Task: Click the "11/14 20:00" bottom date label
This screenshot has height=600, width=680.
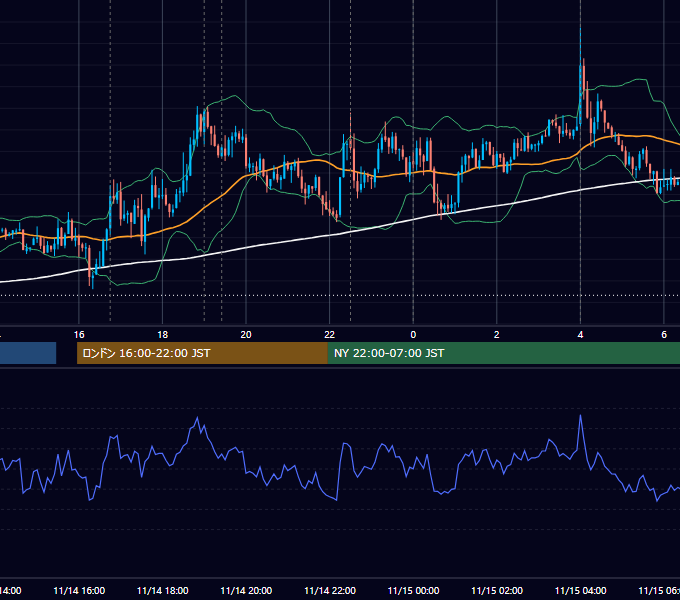Action: click(246, 590)
